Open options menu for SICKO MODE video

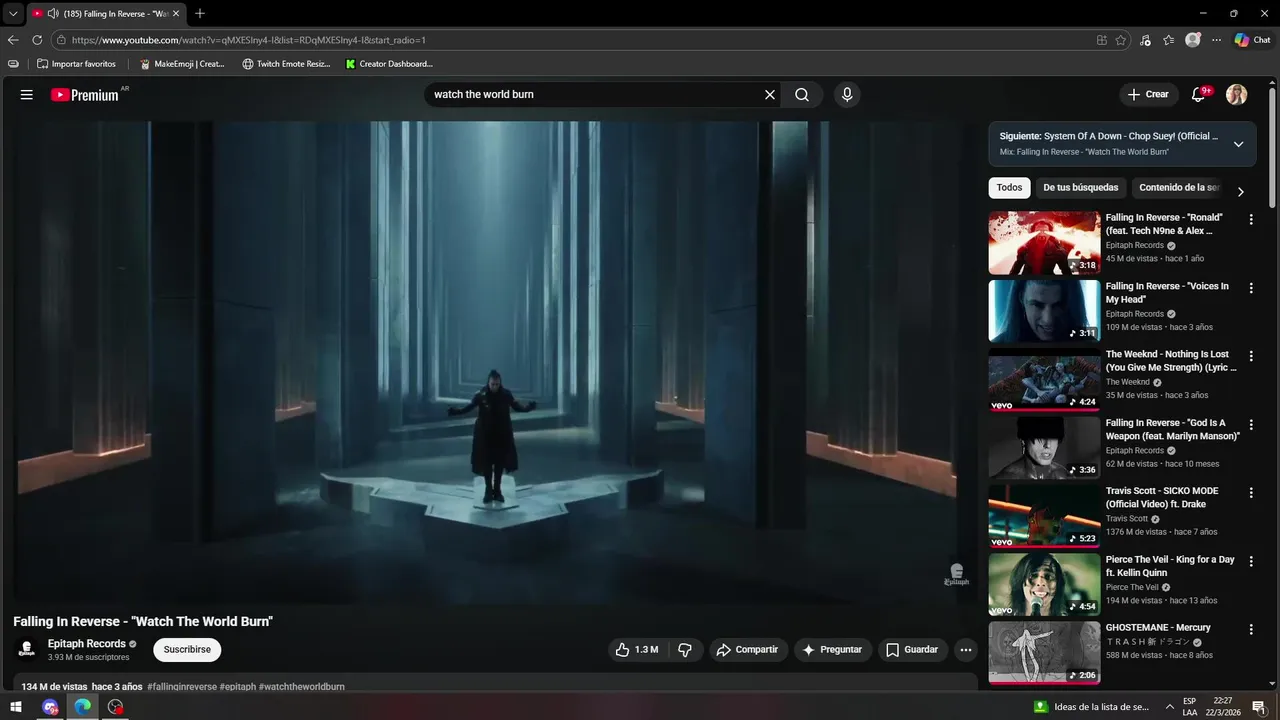(x=1251, y=493)
